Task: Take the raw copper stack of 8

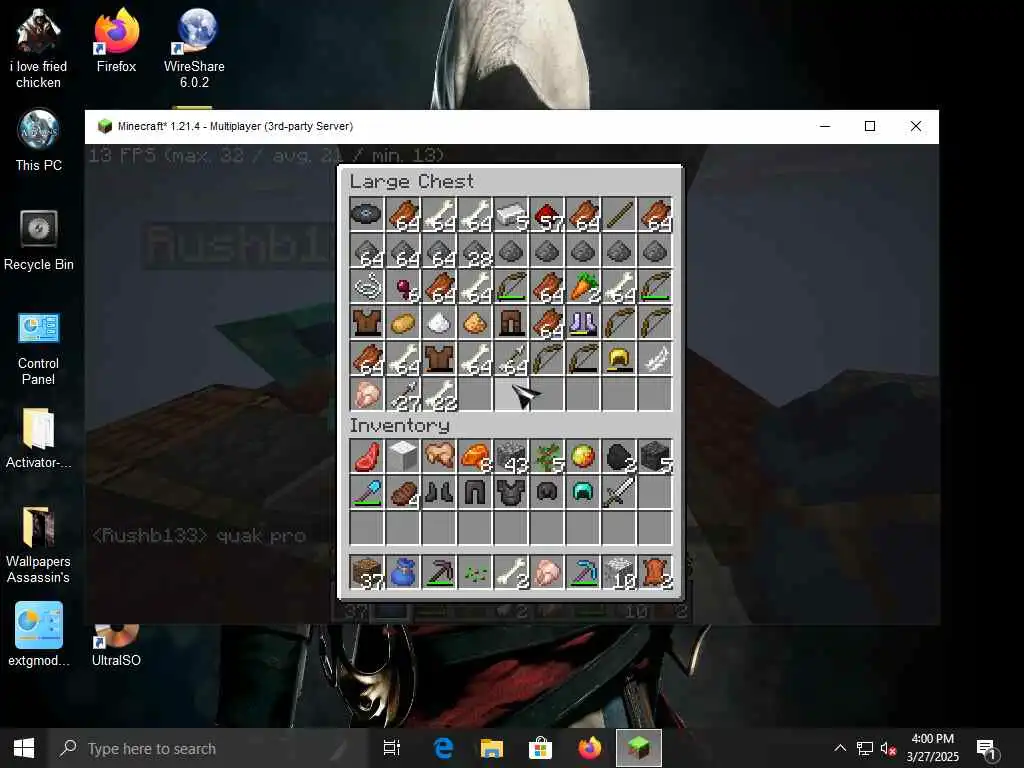Action: (x=475, y=456)
